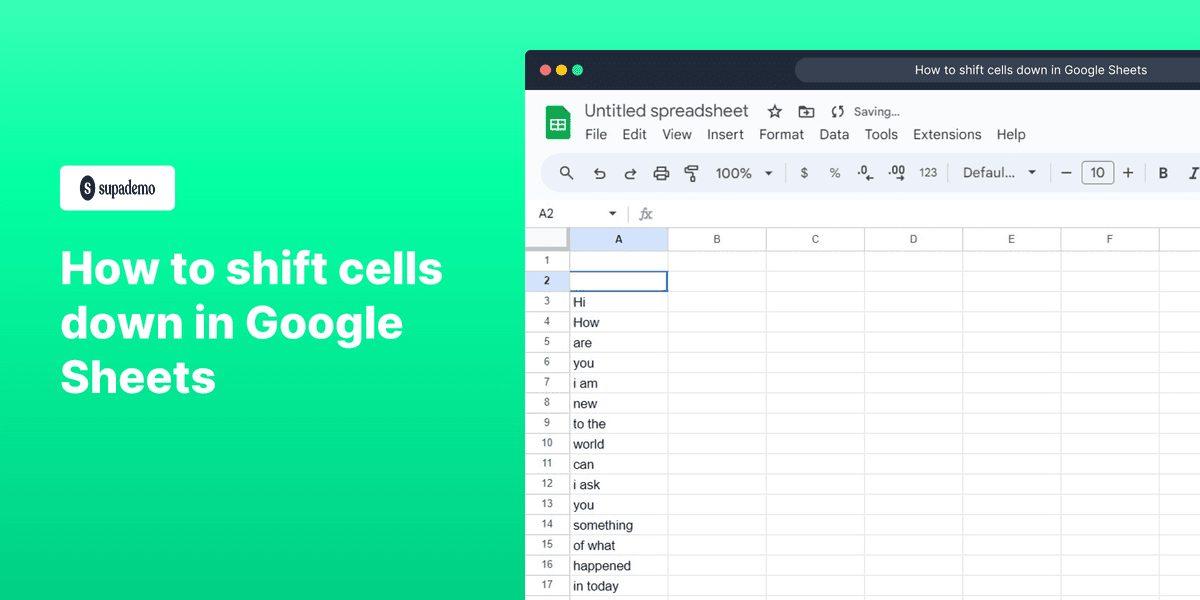Open the zoom level dropdown
Viewport: 1200px width, 600px height.
click(743, 172)
